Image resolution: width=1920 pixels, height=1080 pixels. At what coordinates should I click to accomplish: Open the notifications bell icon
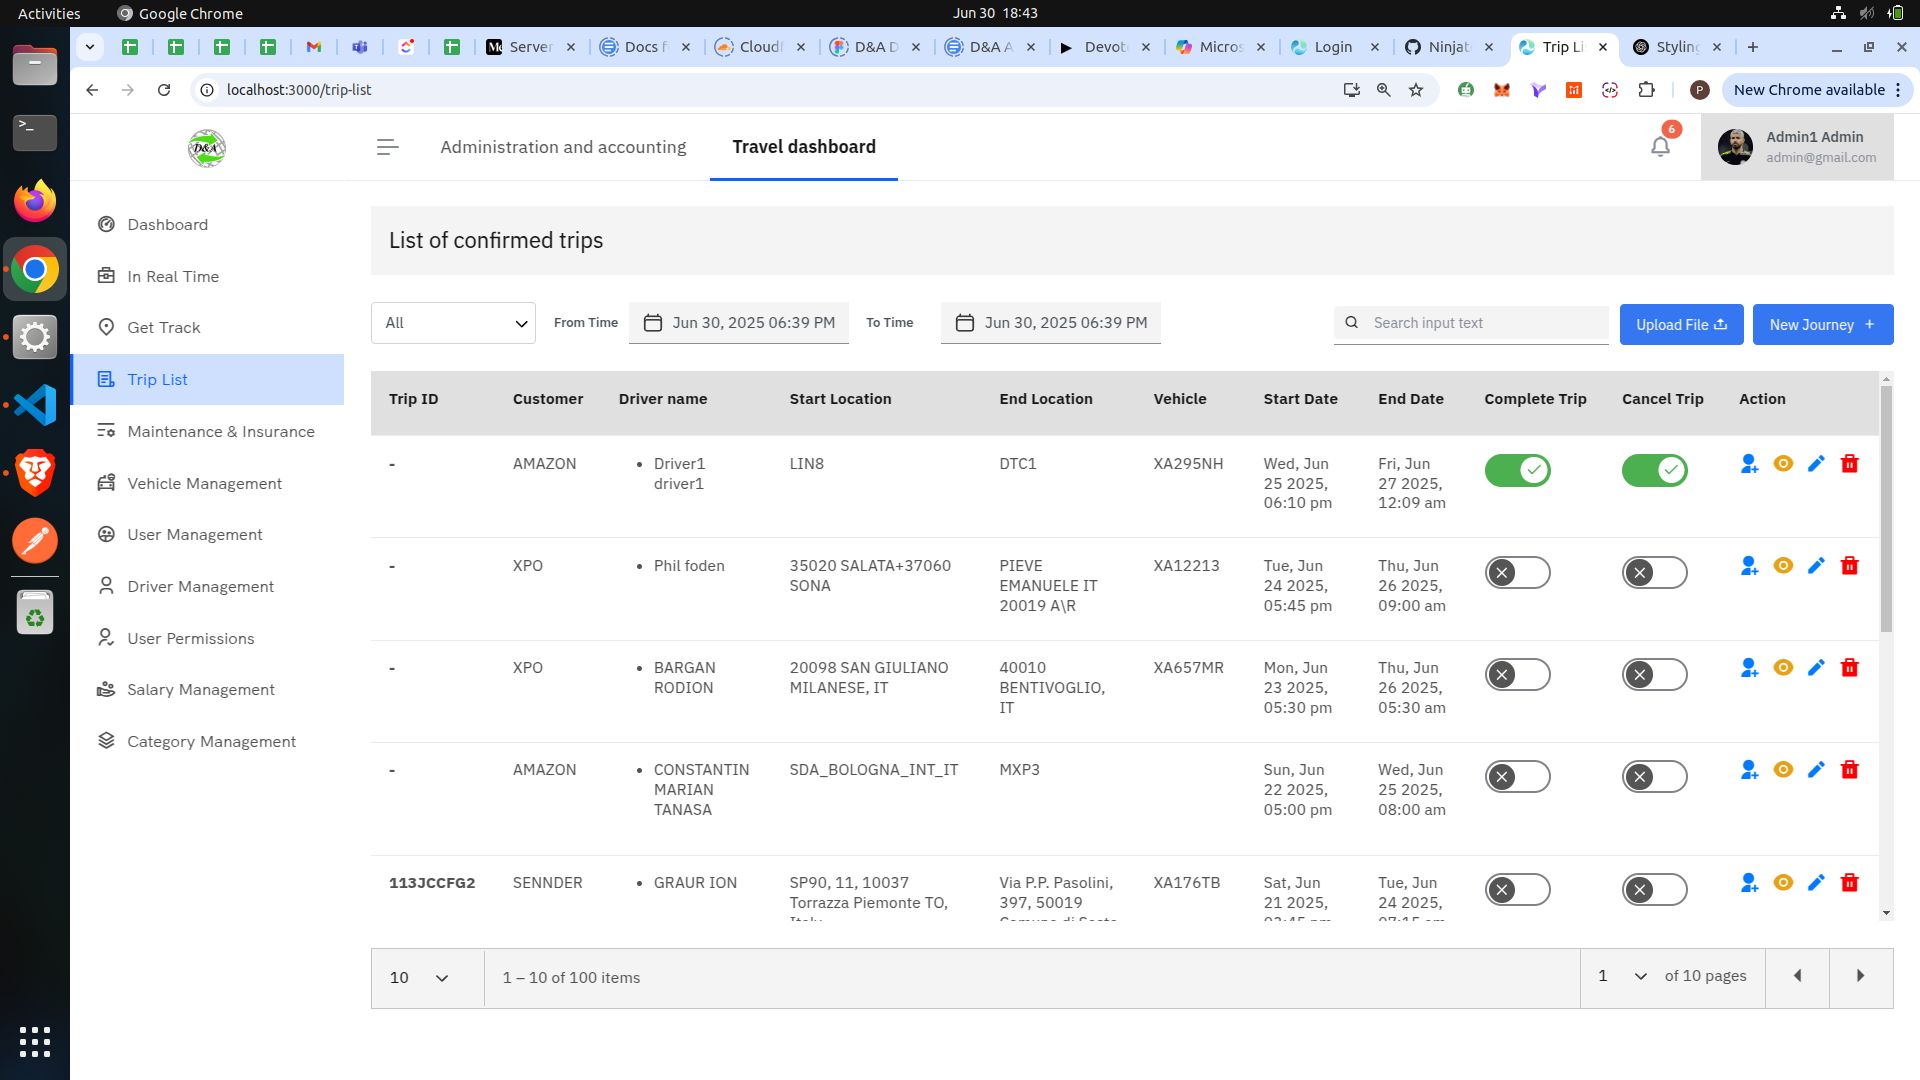pos(1660,147)
